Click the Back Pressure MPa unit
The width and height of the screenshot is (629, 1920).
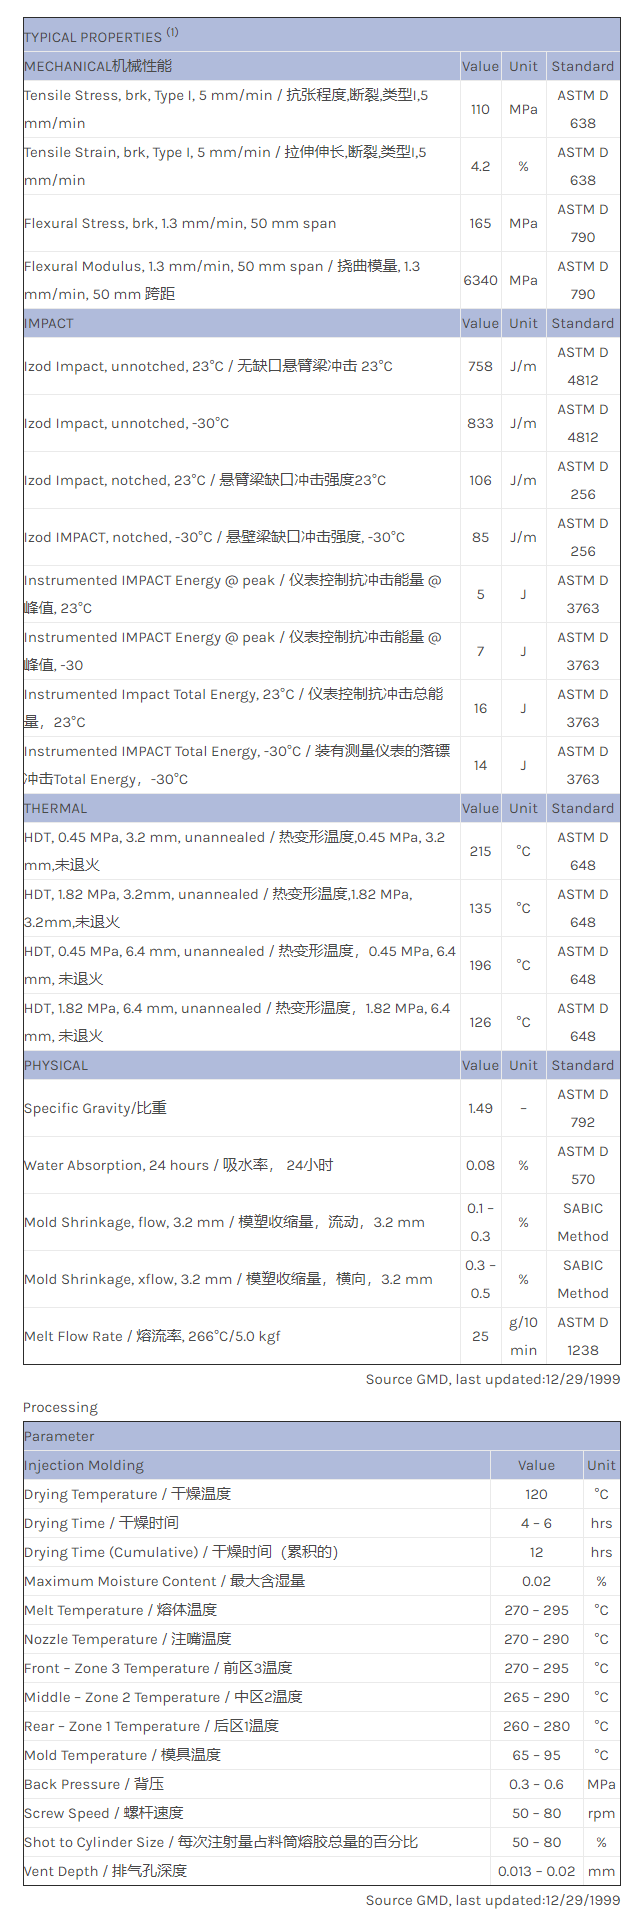click(x=601, y=1784)
